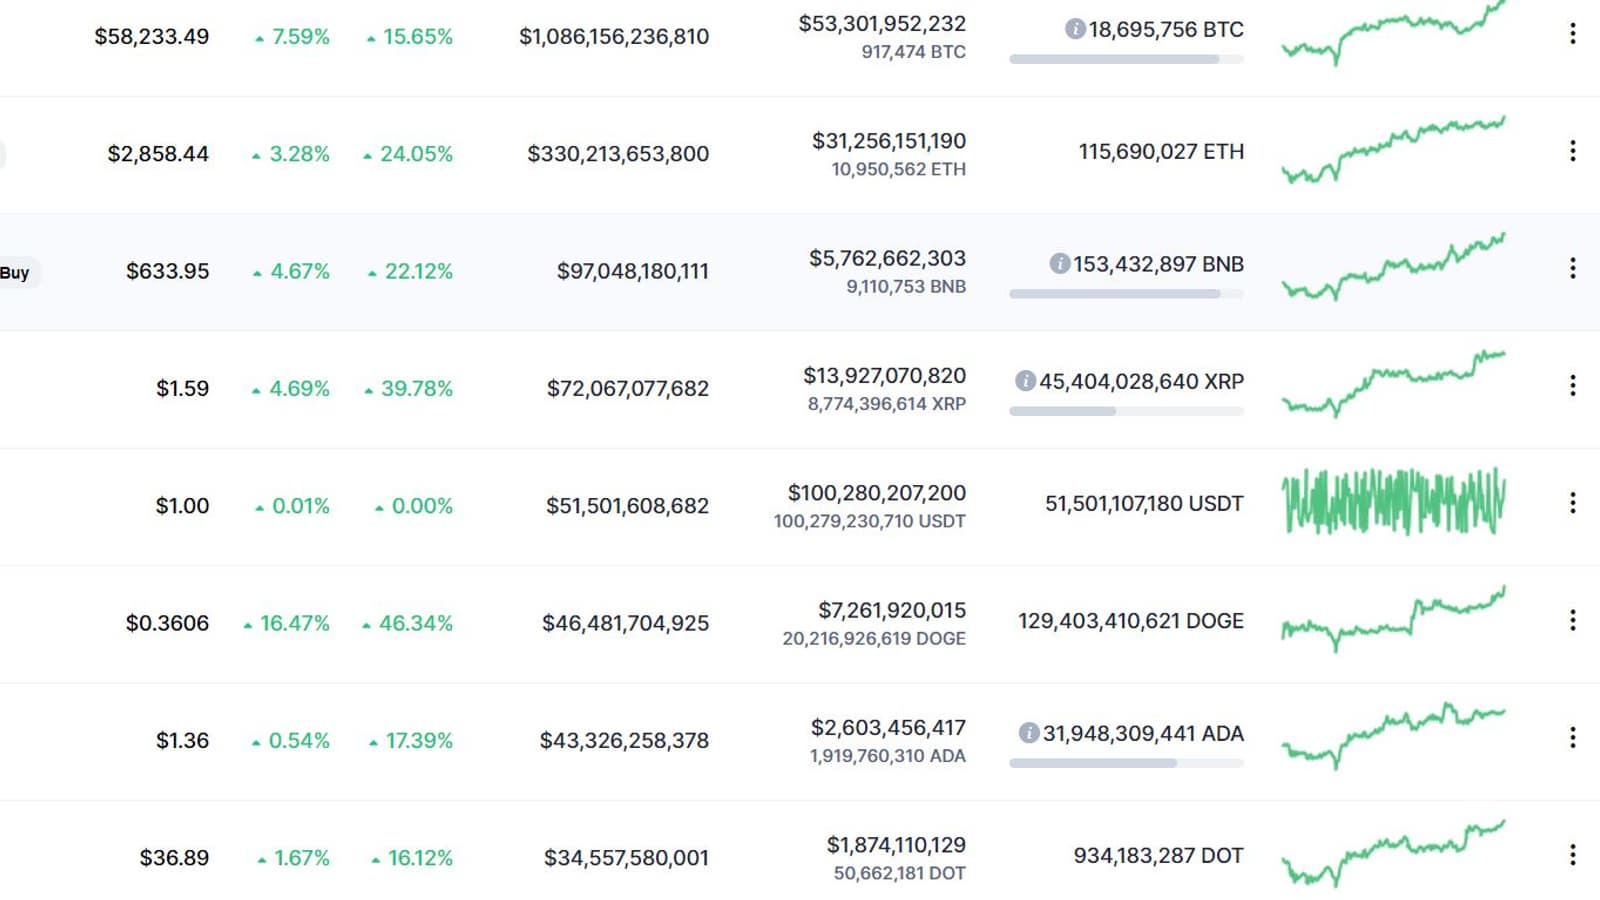
Task: Open the three-dot menu in the BTC row
Action: click(1572, 34)
